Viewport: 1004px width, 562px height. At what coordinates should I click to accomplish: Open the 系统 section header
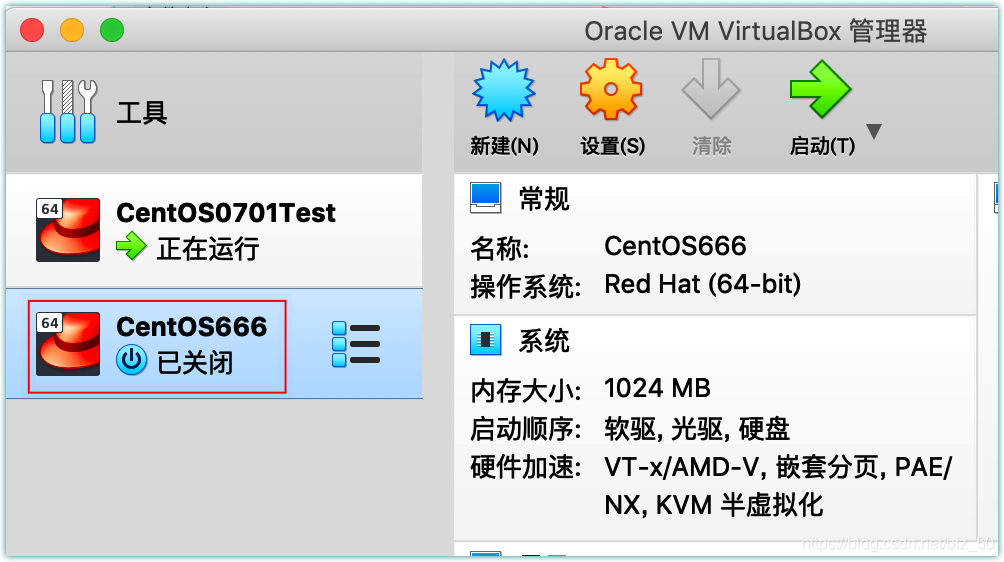pos(544,341)
